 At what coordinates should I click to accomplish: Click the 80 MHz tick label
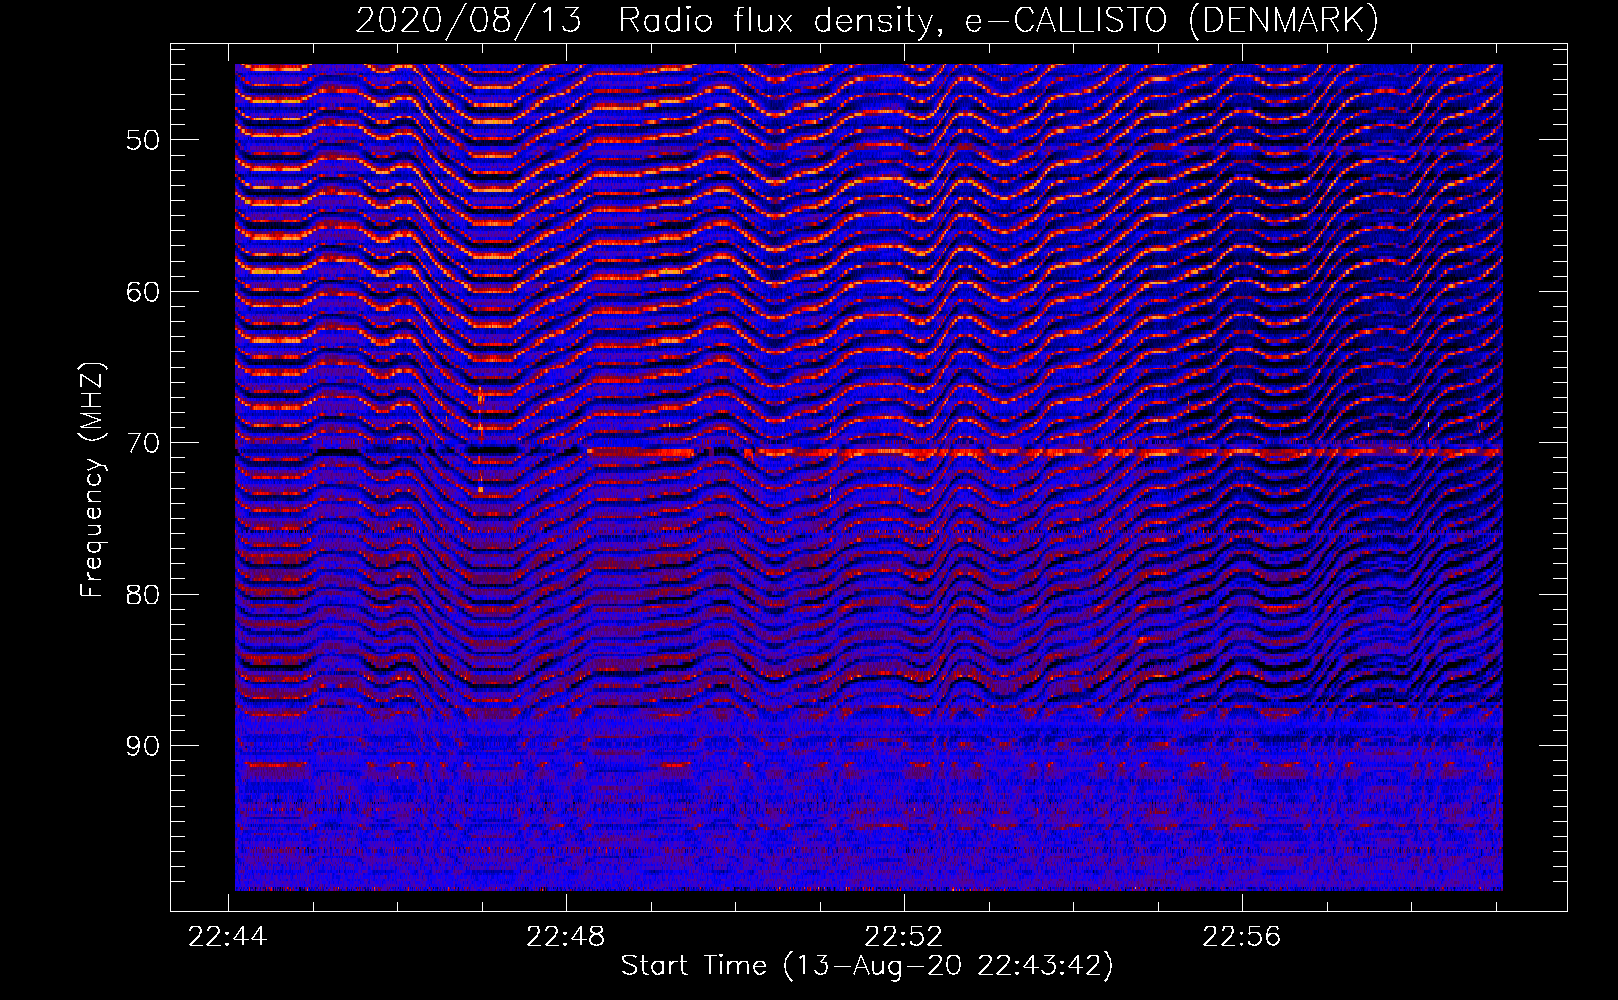143,594
